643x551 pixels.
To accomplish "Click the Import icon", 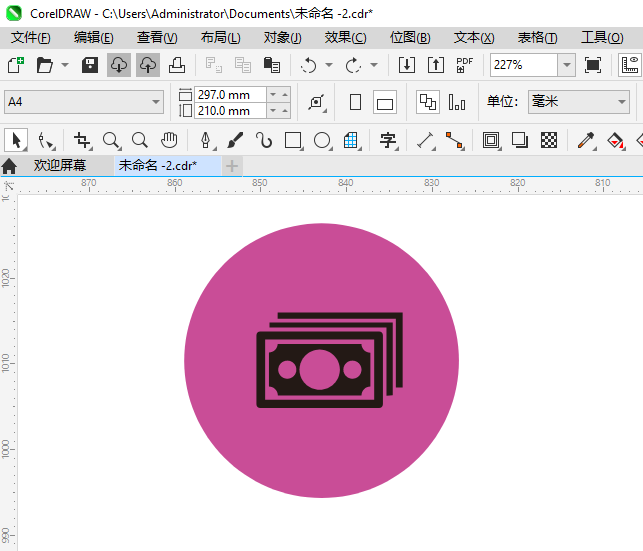I will pyautogui.click(x=407, y=65).
